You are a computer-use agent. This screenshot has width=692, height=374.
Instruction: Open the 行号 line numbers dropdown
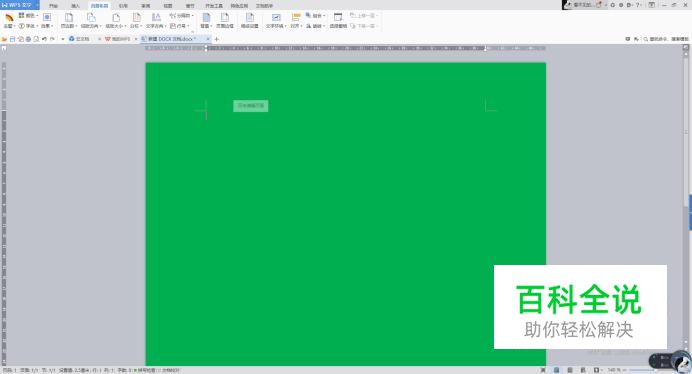click(x=179, y=26)
